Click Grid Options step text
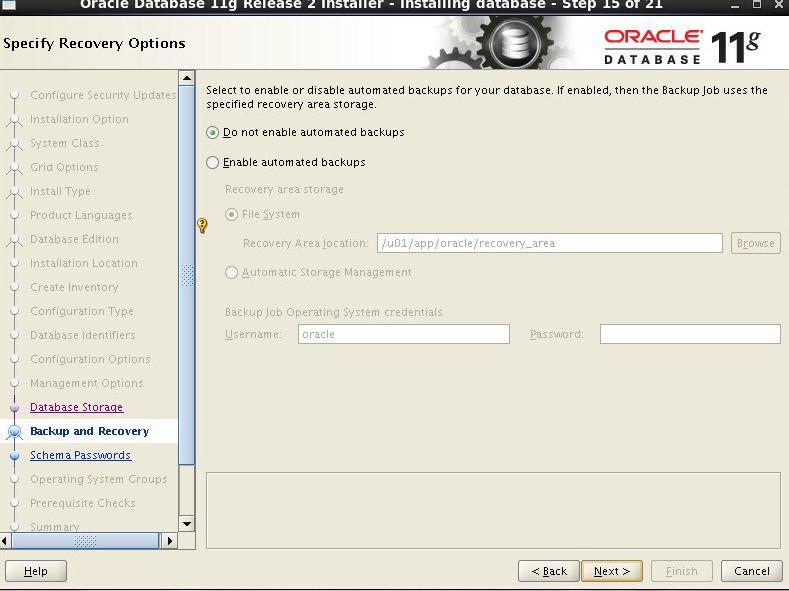 pos(64,167)
